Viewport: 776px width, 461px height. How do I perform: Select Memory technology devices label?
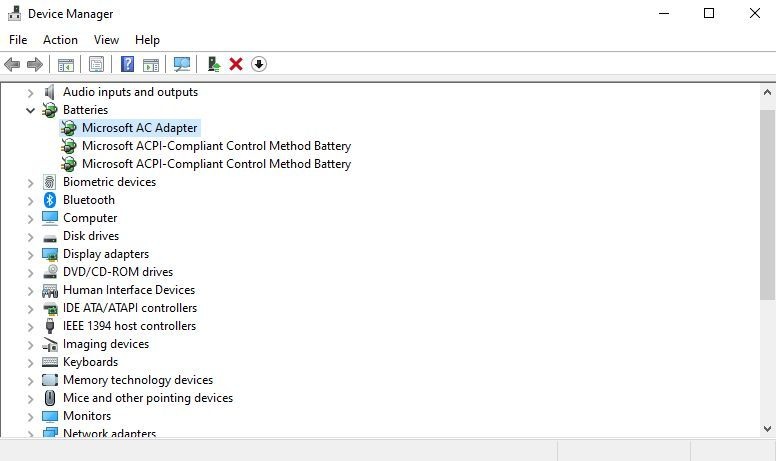coord(138,380)
